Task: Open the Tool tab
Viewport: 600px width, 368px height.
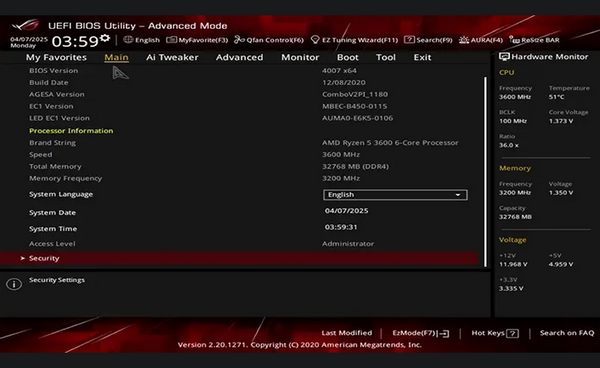Action: [x=386, y=57]
